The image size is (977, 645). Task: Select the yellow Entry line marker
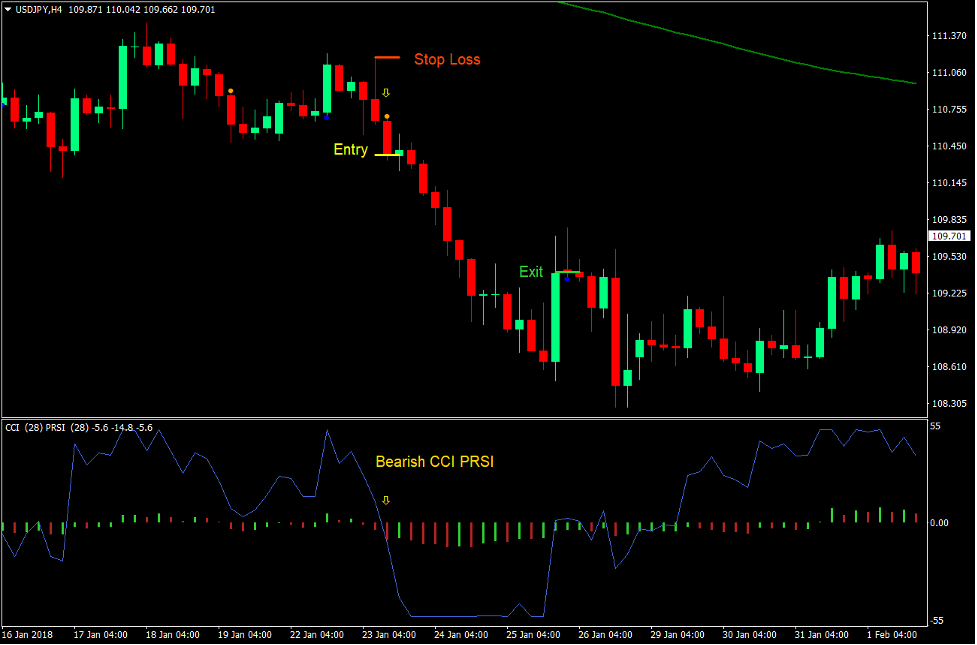[386, 154]
